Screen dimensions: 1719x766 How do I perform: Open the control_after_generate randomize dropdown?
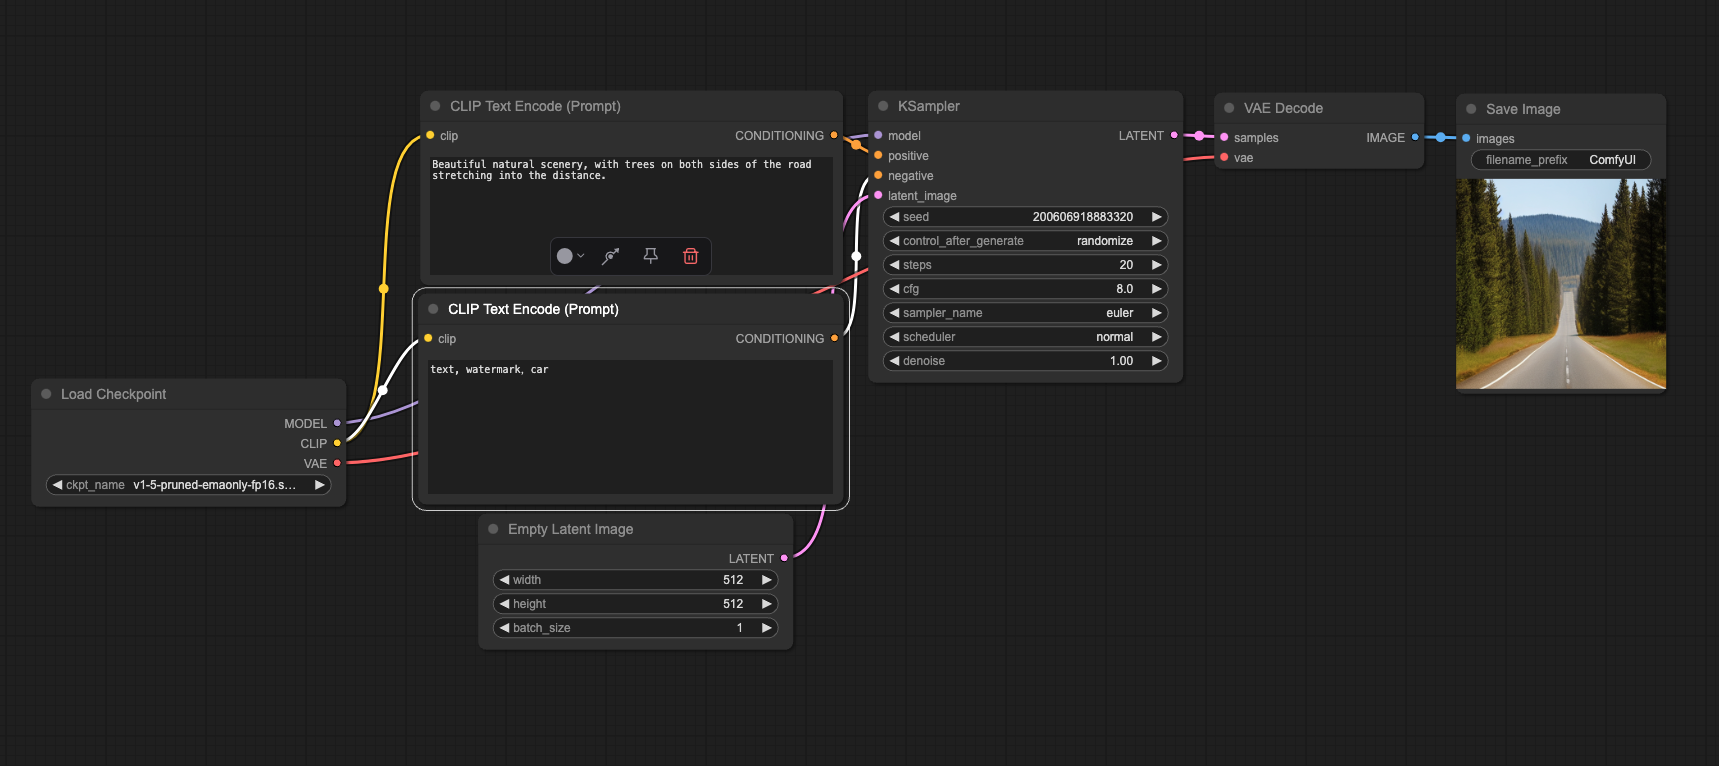coord(1025,241)
